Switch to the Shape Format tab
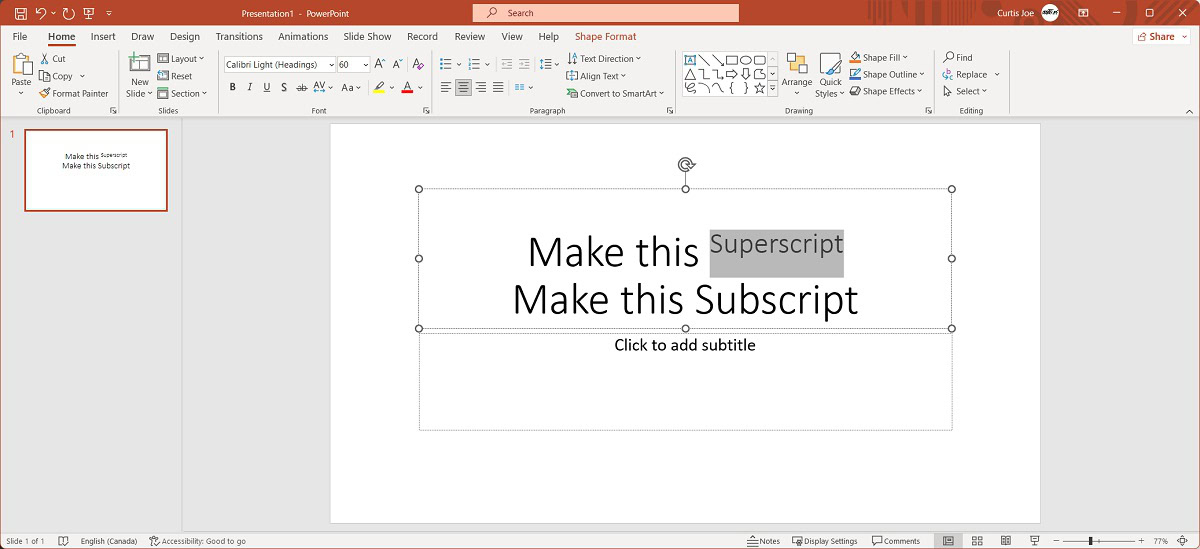This screenshot has height=549, width=1200. [605, 37]
